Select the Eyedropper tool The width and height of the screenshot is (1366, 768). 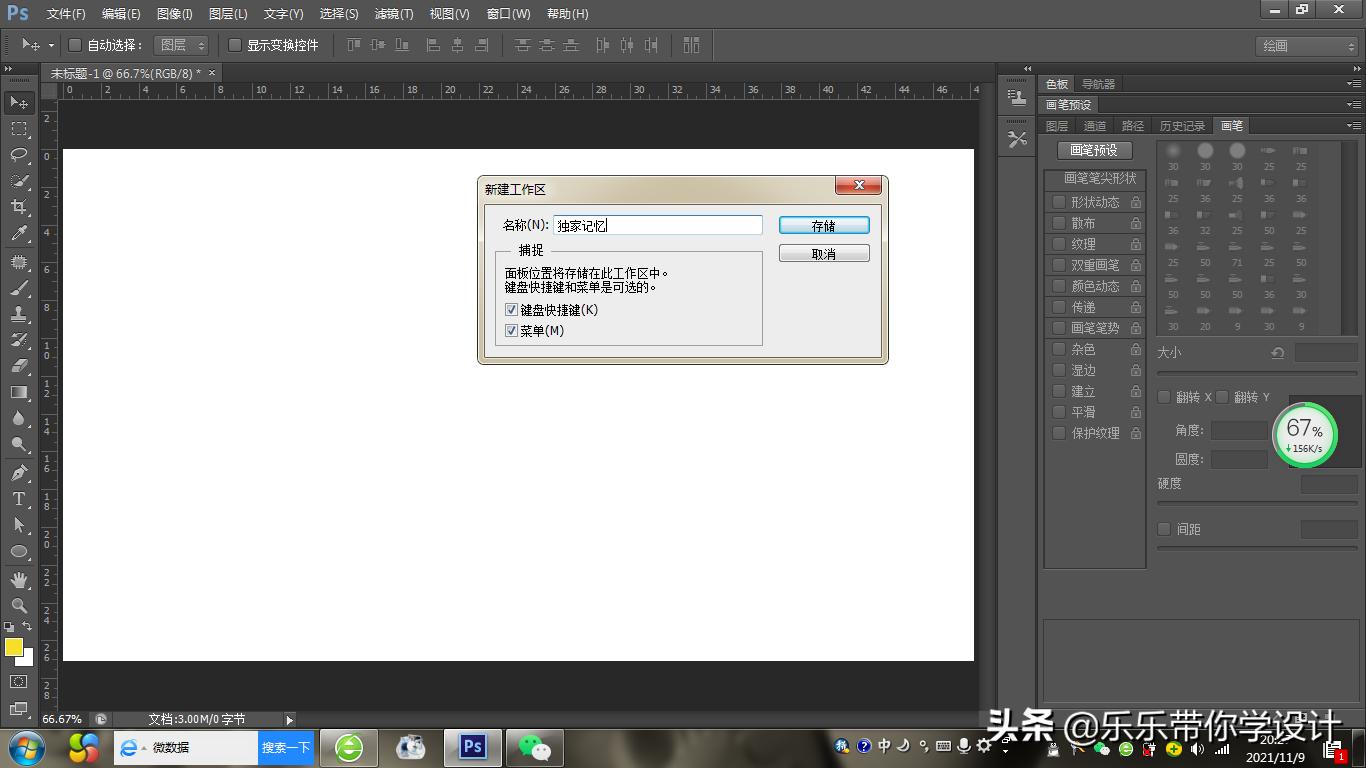pyautogui.click(x=19, y=234)
